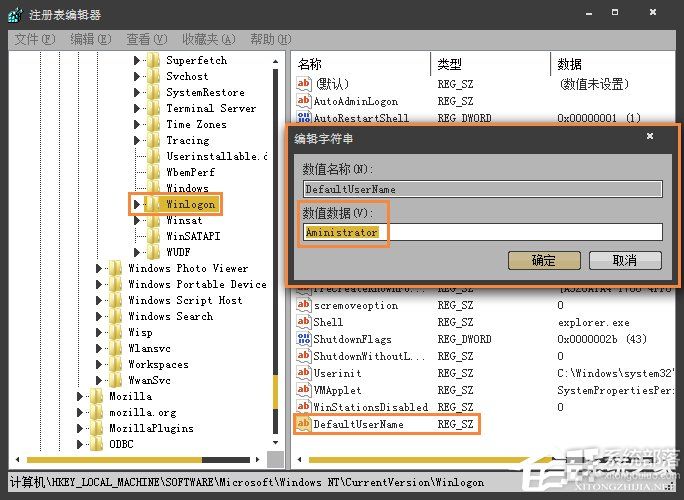
Task: Click the string icon of DefaultUserName
Action: pyautogui.click(x=304, y=424)
